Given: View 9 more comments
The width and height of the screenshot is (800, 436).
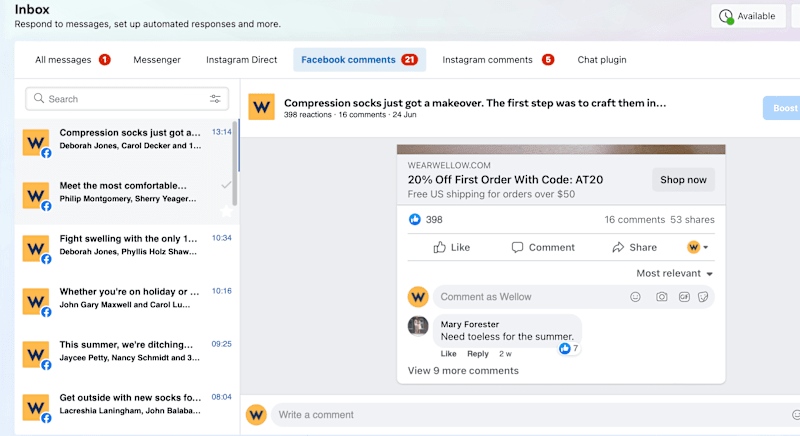Looking at the screenshot, I should [463, 371].
